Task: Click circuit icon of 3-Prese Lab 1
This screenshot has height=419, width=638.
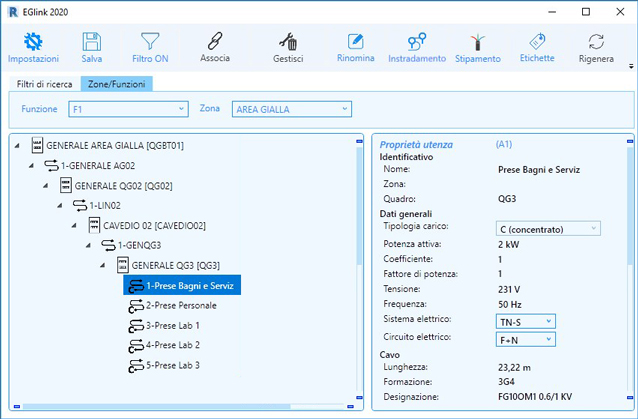Action: pyautogui.click(x=136, y=326)
